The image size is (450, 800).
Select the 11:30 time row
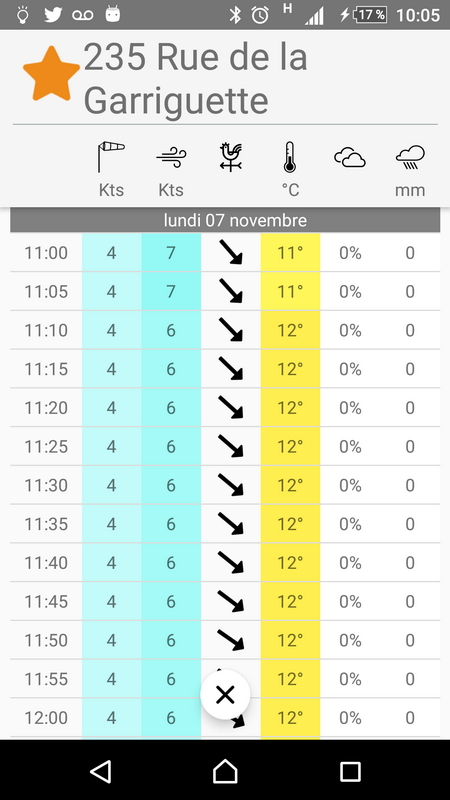click(x=225, y=485)
